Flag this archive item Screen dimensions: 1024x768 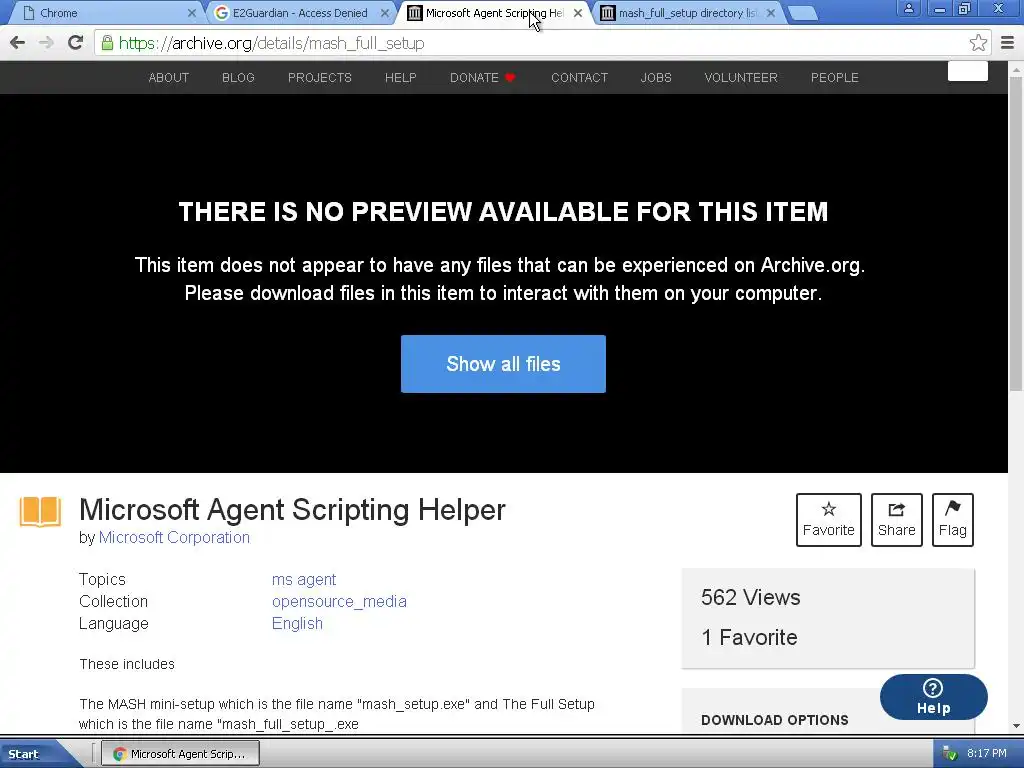[952, 520]
